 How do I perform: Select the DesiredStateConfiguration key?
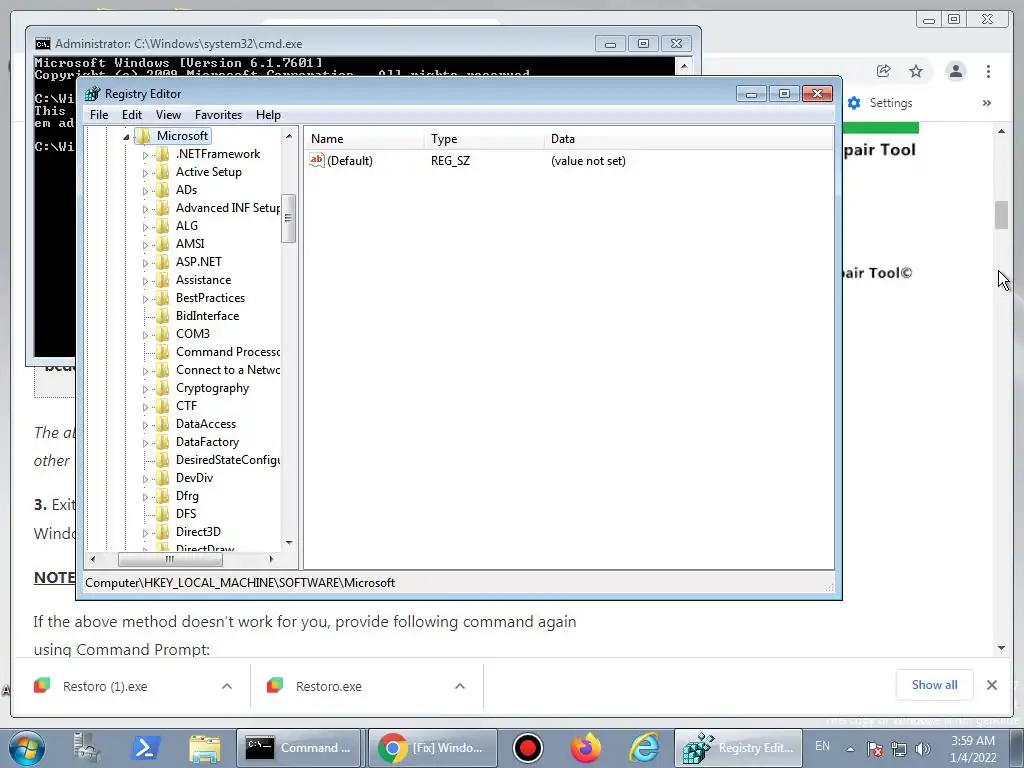coord(228,460)
